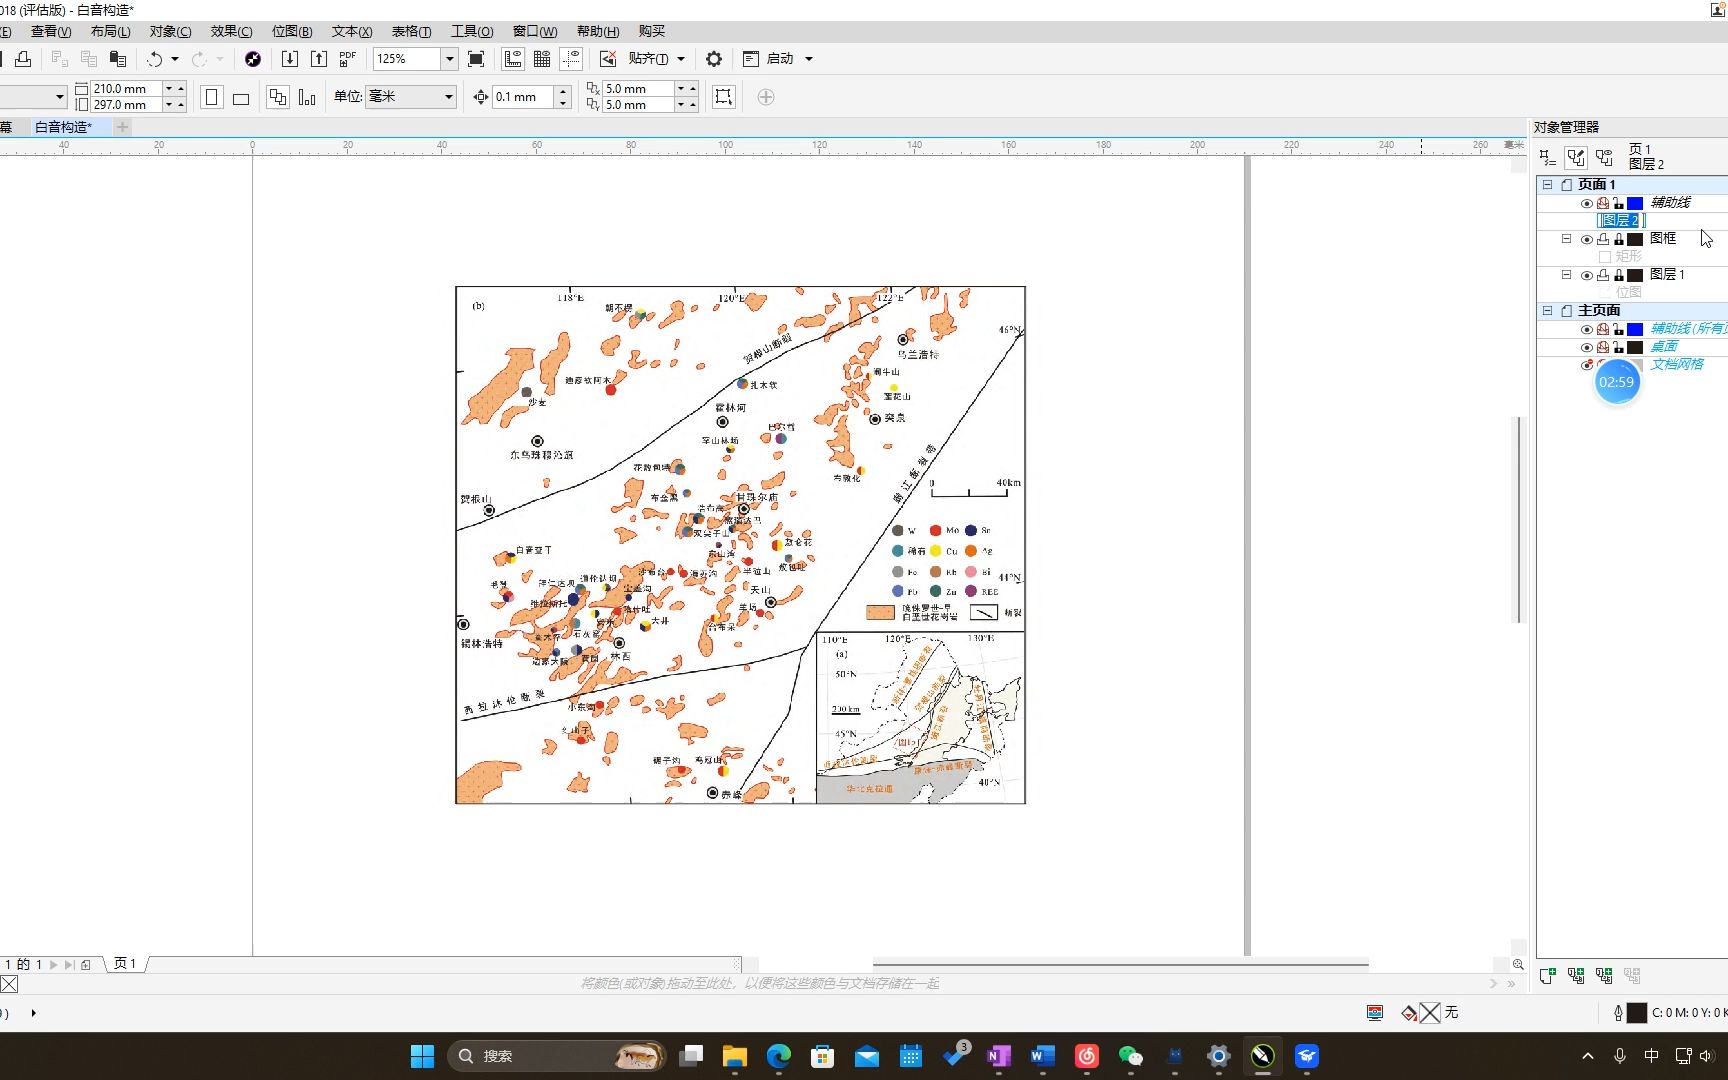Collapse the 页面 1 tree node
Image resolution: width=1728 pixels, height=1080 pixels.
point(1547,185)
